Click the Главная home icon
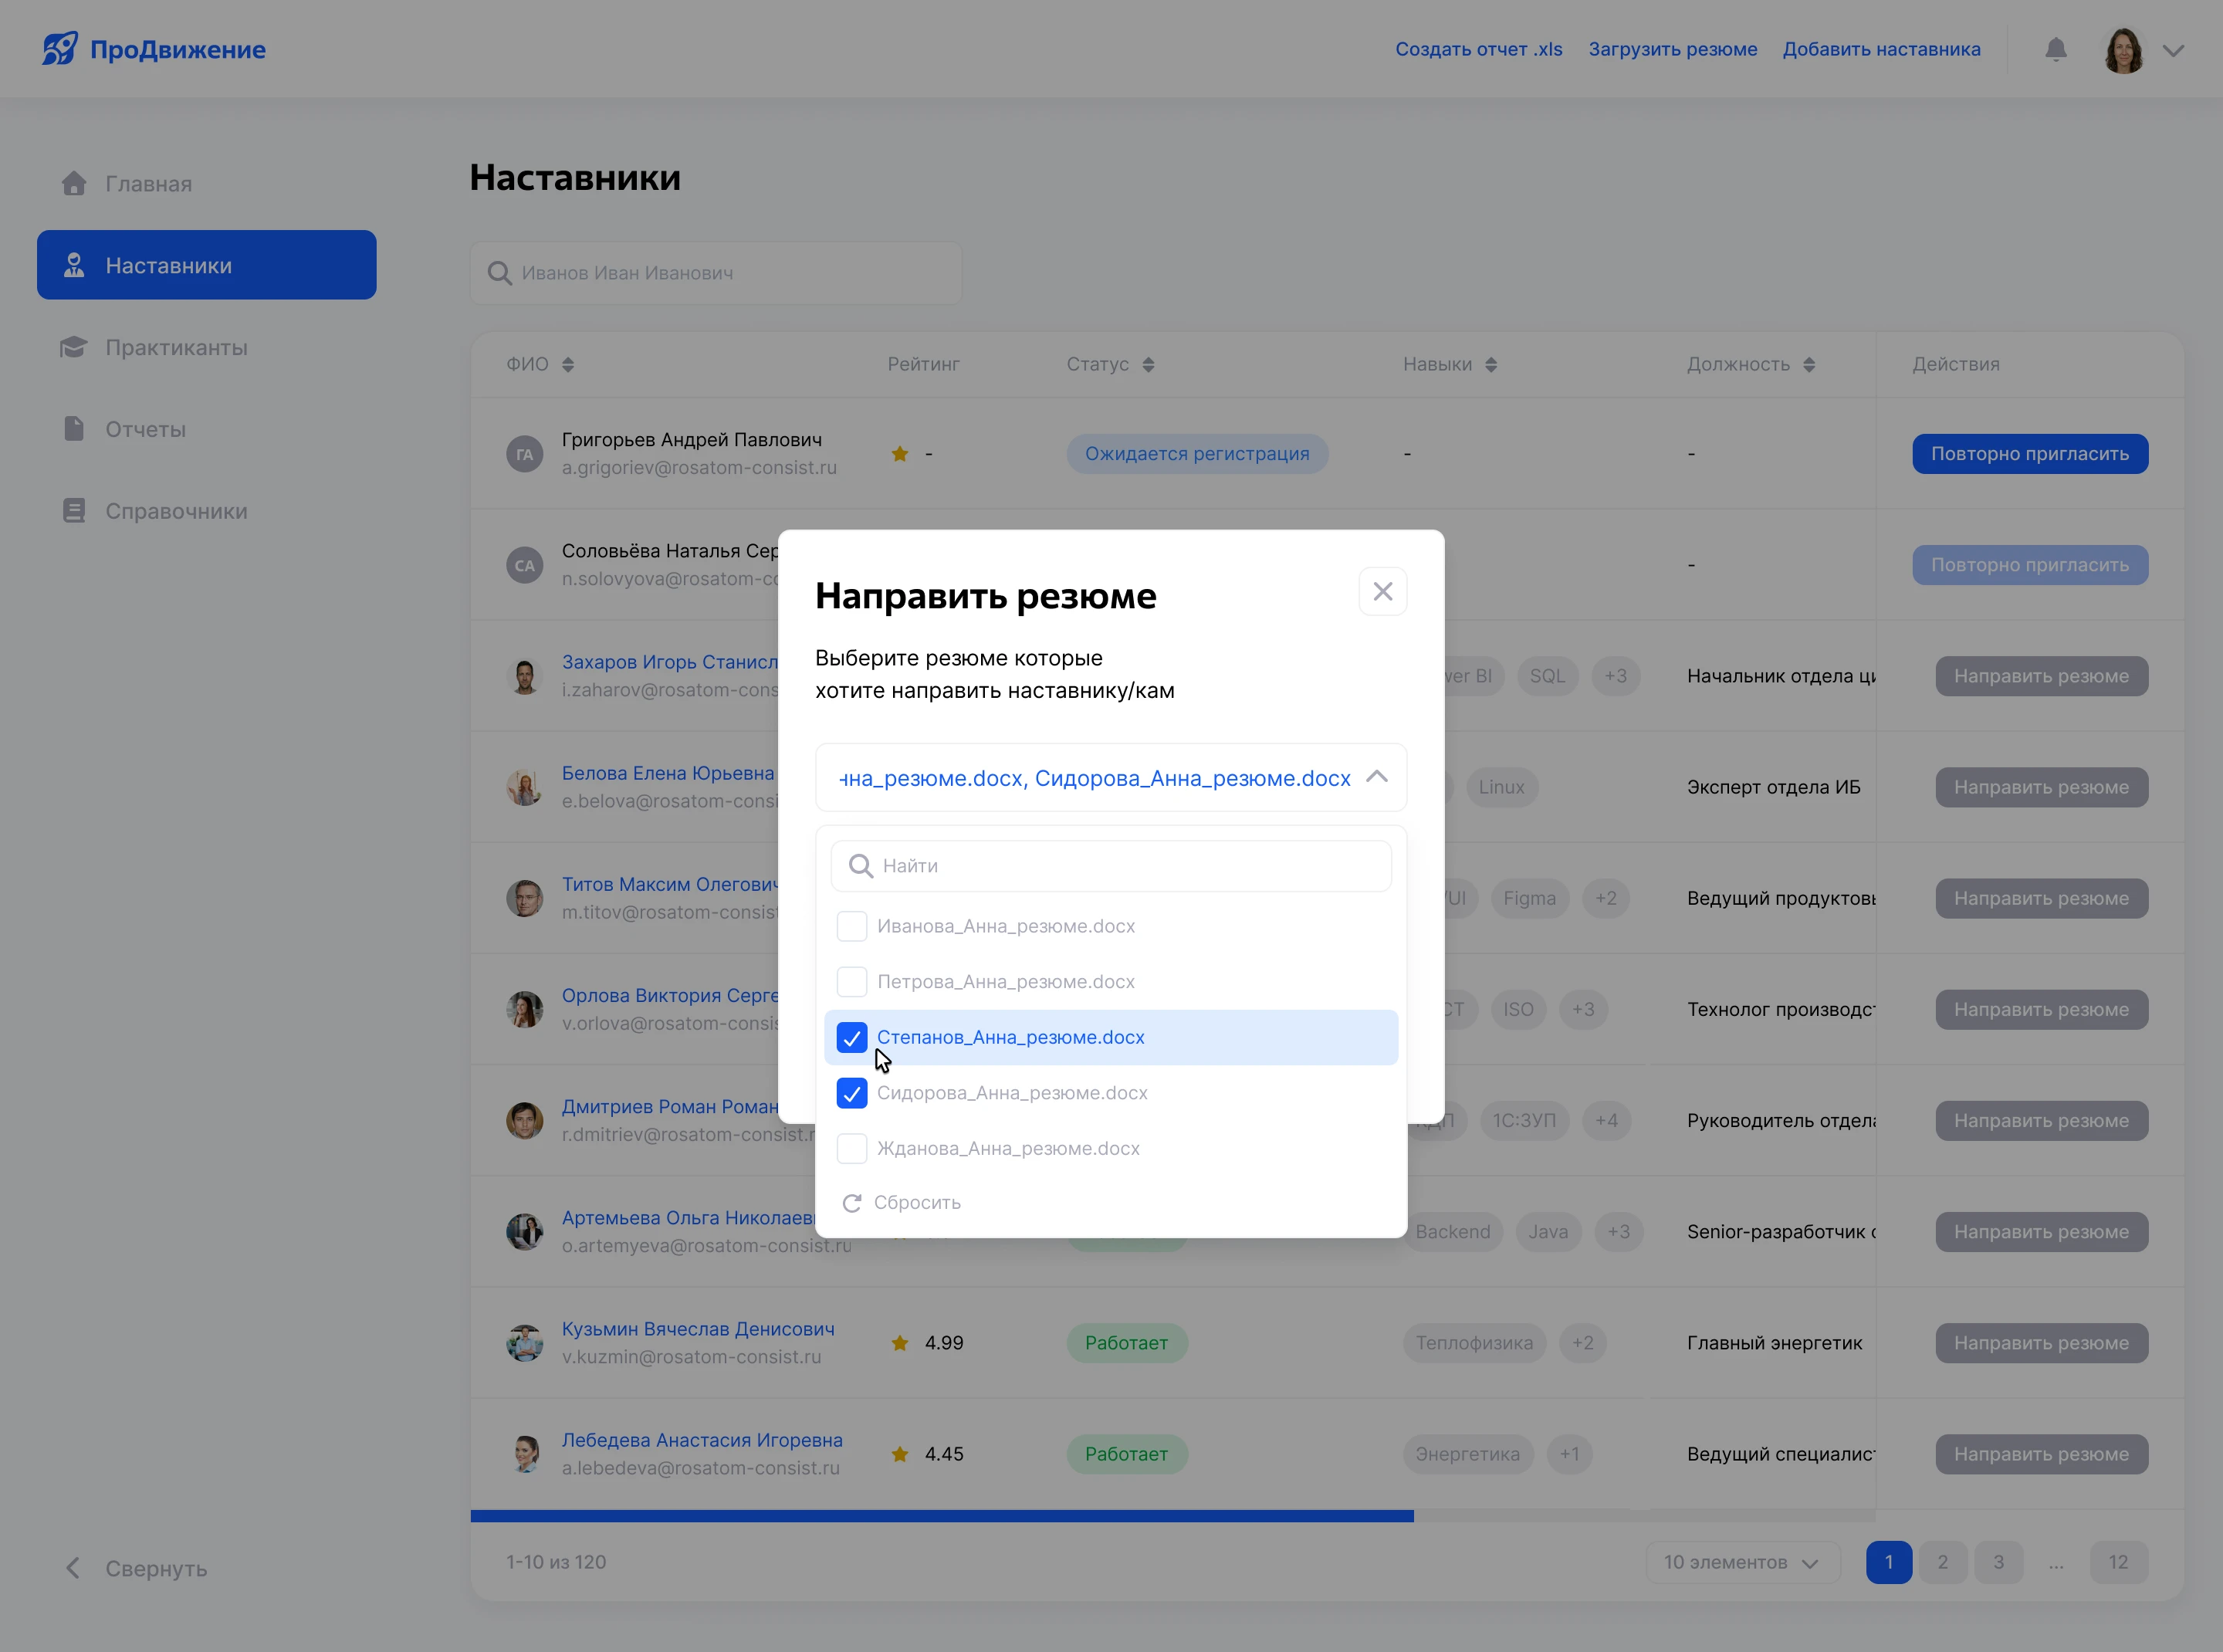Viewport: 2223px width, 1652px height. [x=74, y=184]
